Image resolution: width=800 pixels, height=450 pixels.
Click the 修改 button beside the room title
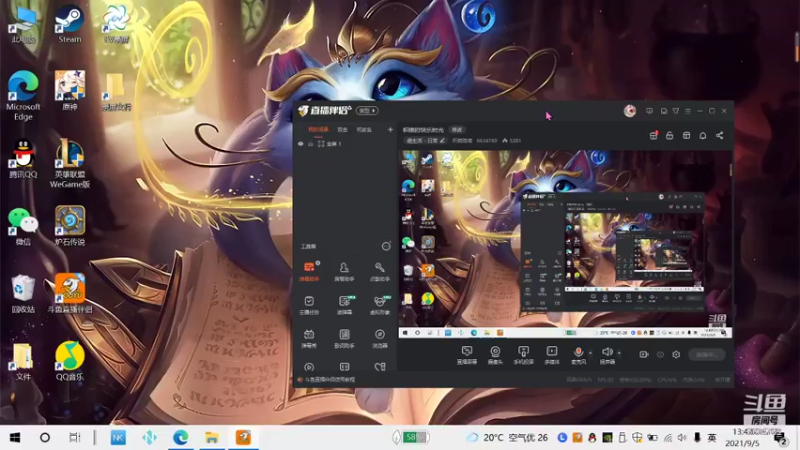pos(457,130)
